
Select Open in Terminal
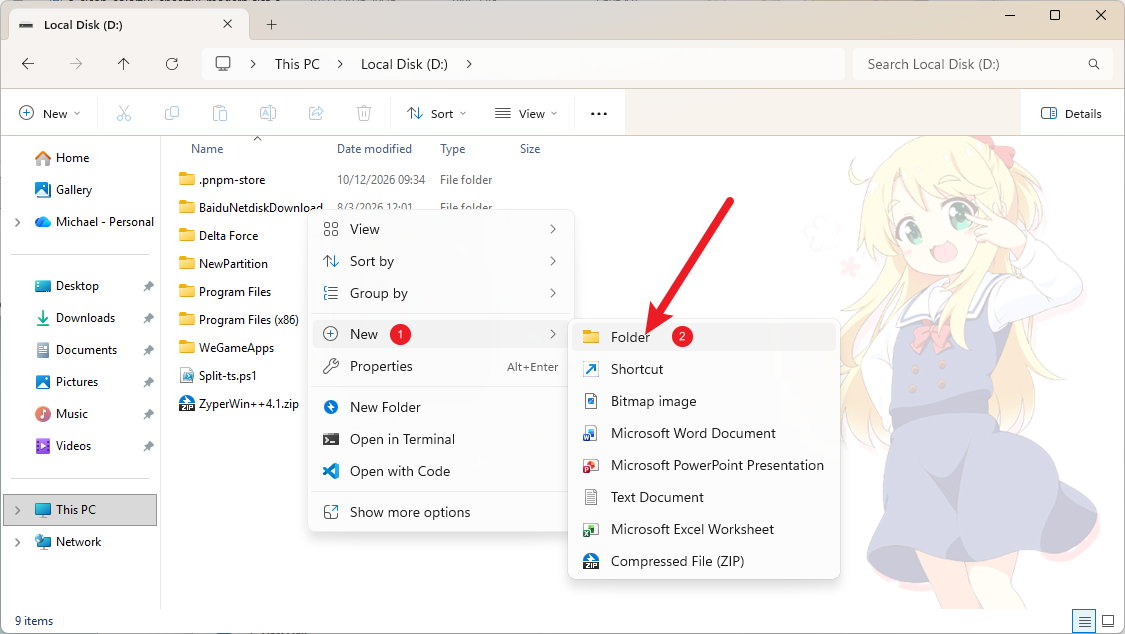point(441,439)
